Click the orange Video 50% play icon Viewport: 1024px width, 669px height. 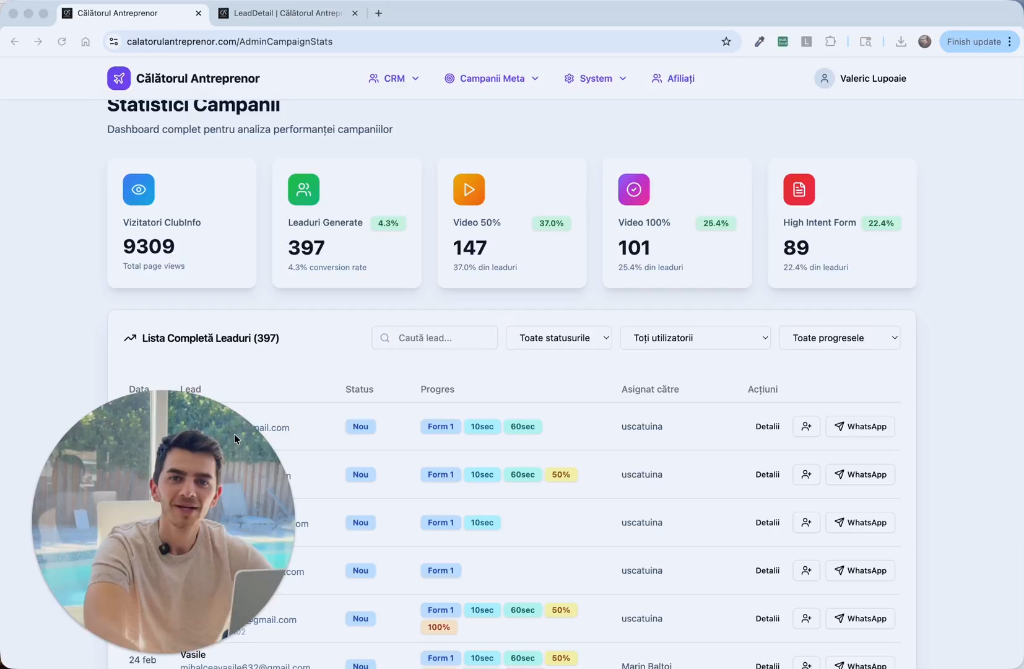469,189
